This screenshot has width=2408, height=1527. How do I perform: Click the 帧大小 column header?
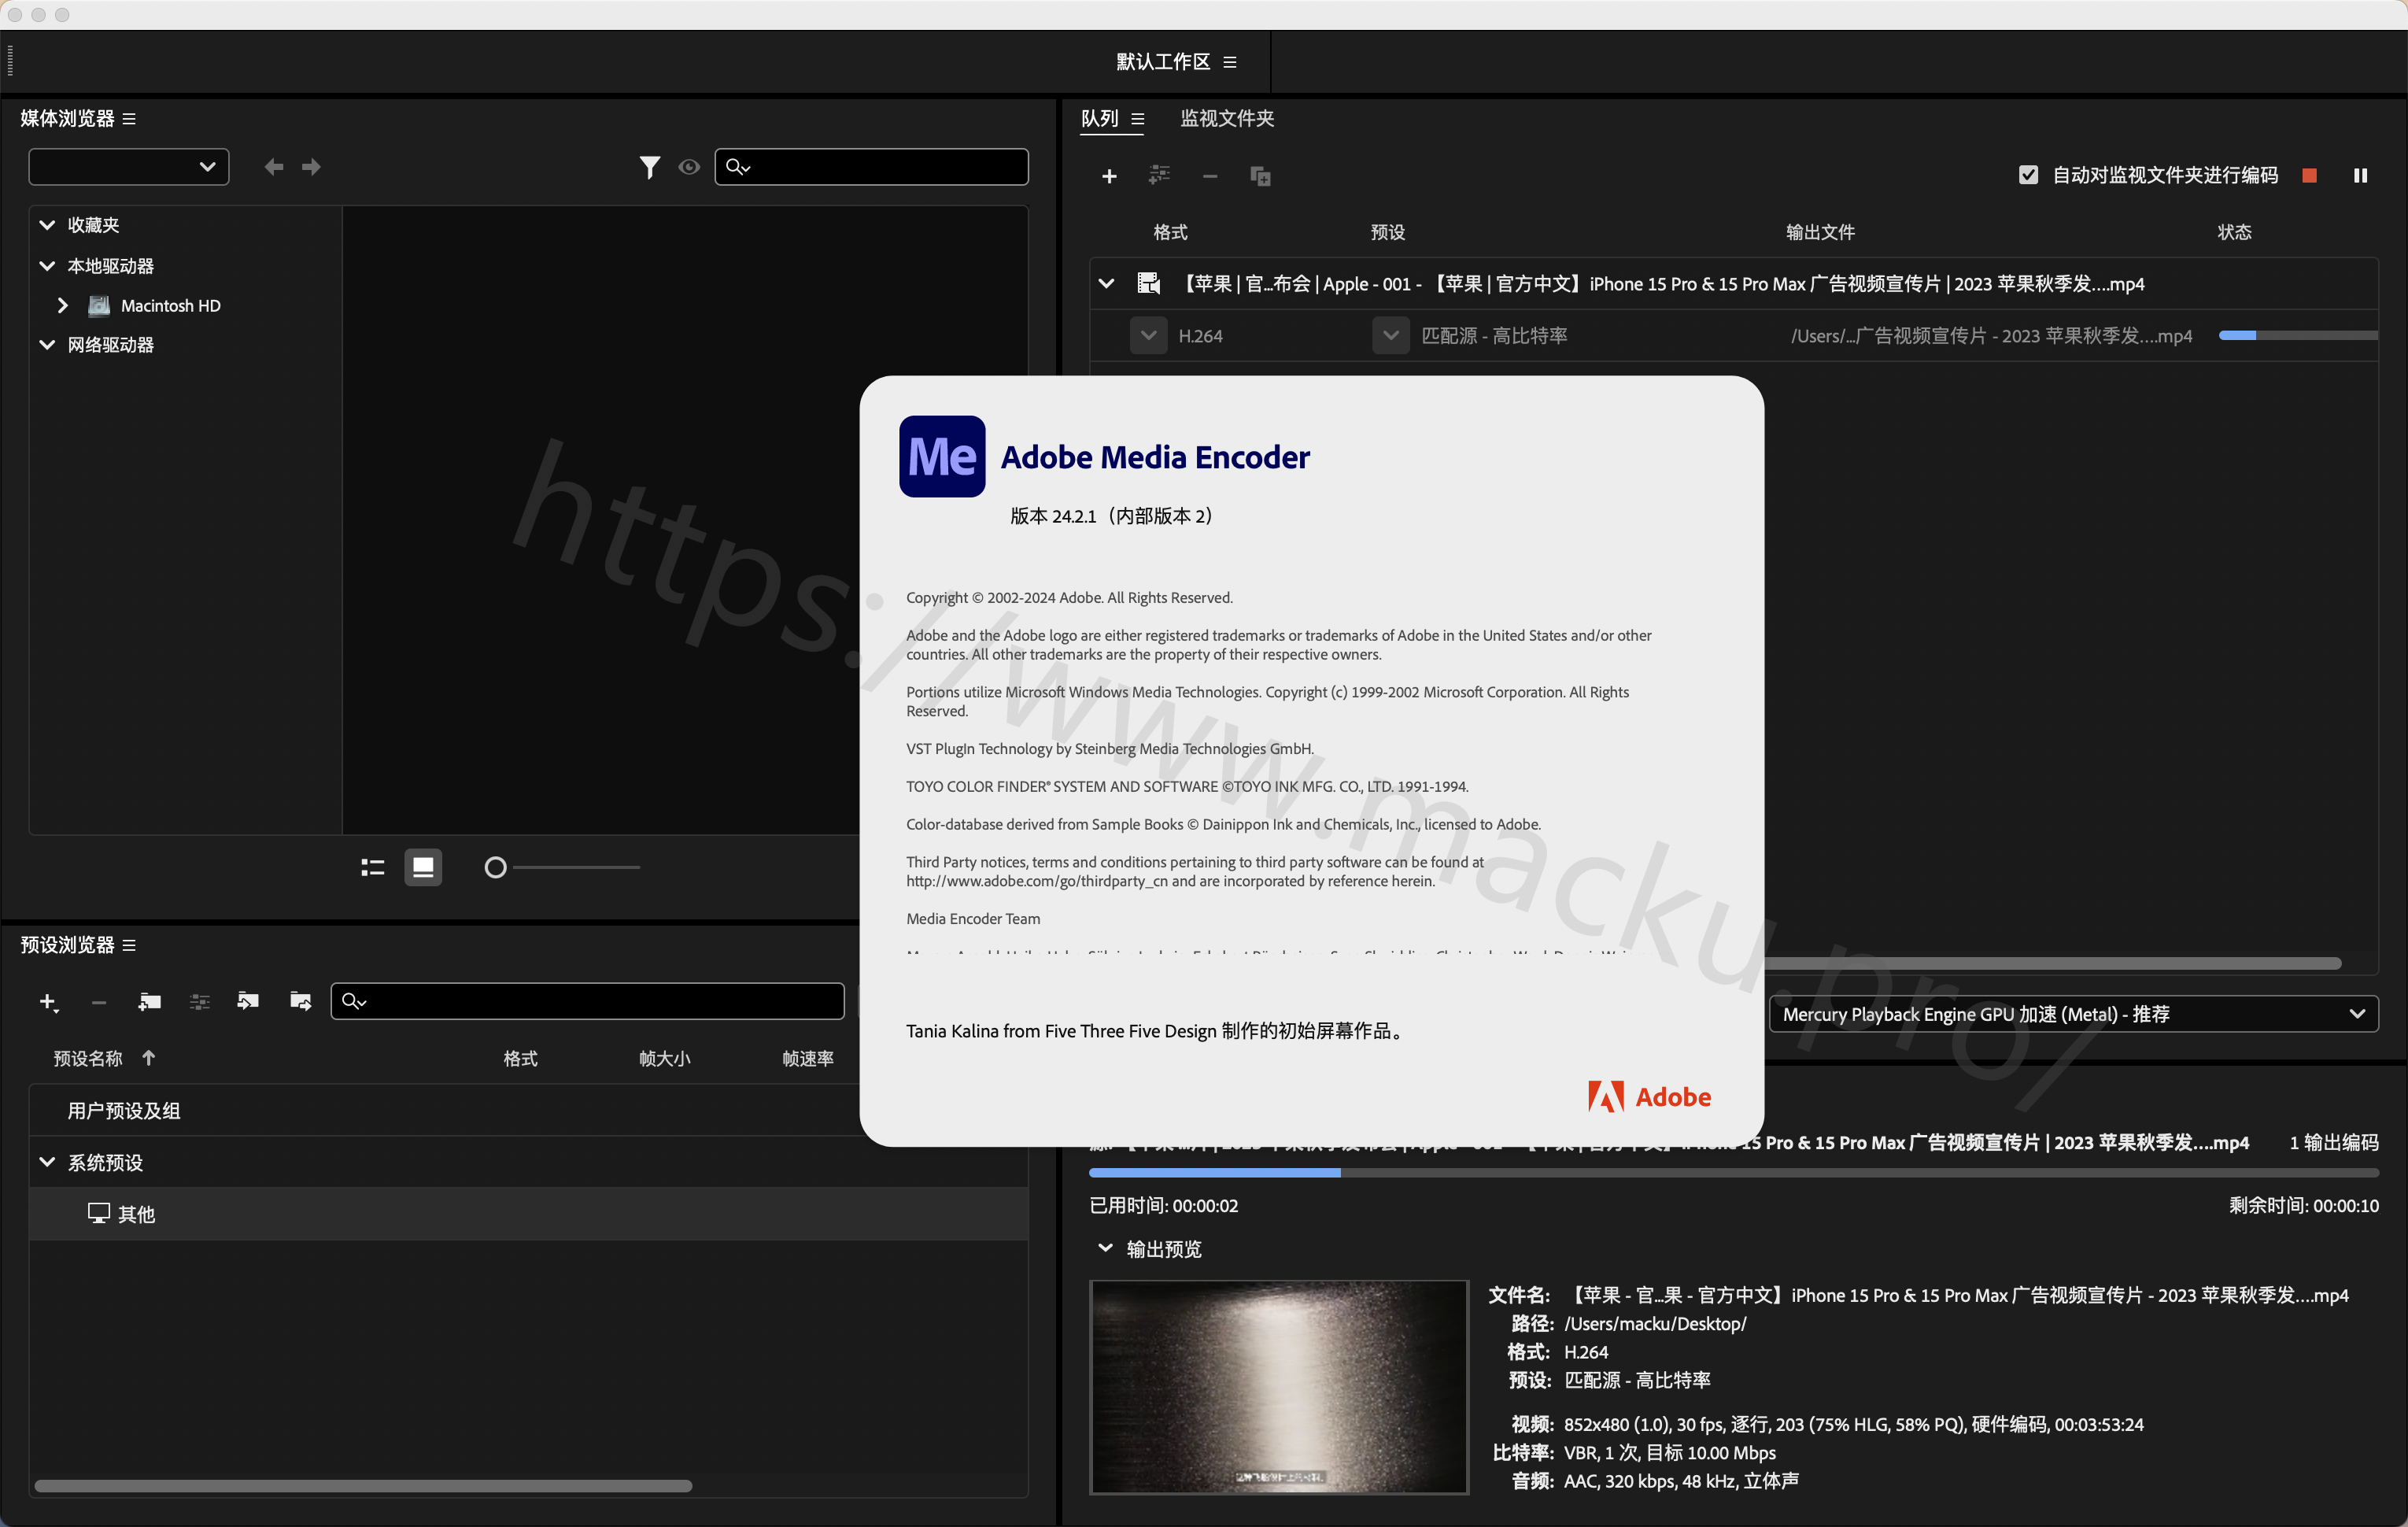[664, 1058]
